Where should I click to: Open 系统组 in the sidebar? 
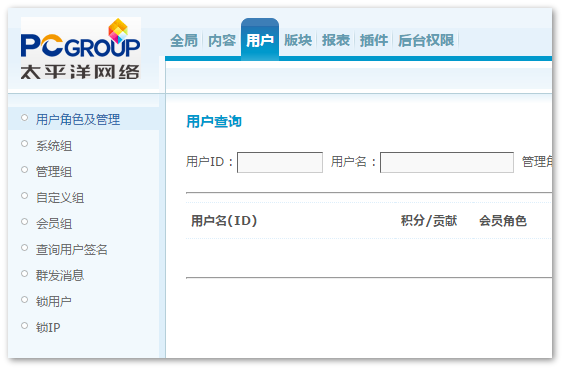pyautogui.click(x=54, y=146)
